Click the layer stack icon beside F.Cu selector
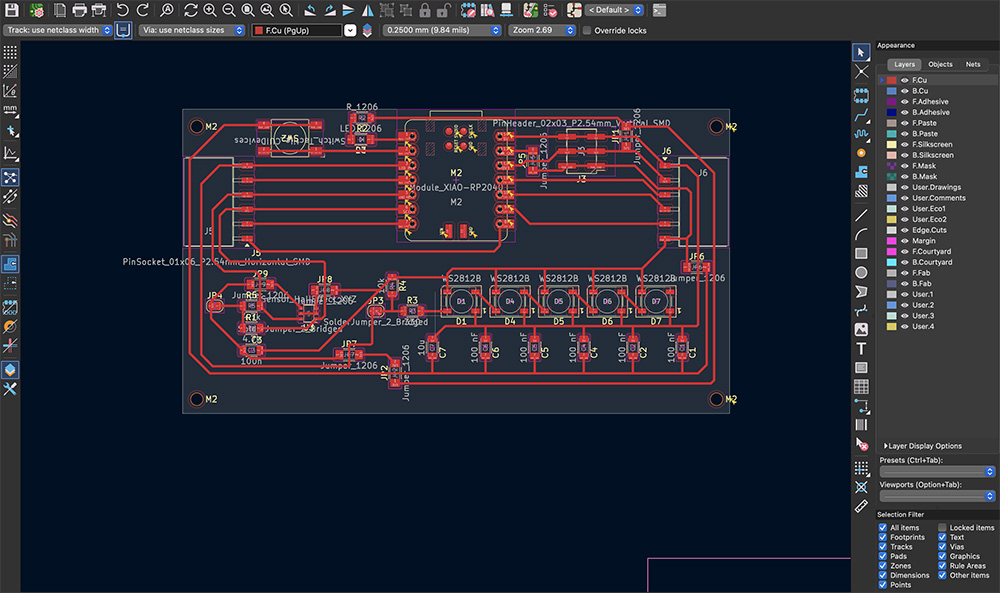The image size is (1000, 593). (367, 30)
